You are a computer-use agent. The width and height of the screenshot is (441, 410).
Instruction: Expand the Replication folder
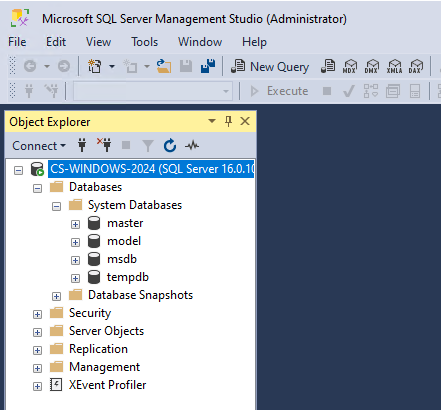coord(38,351)
